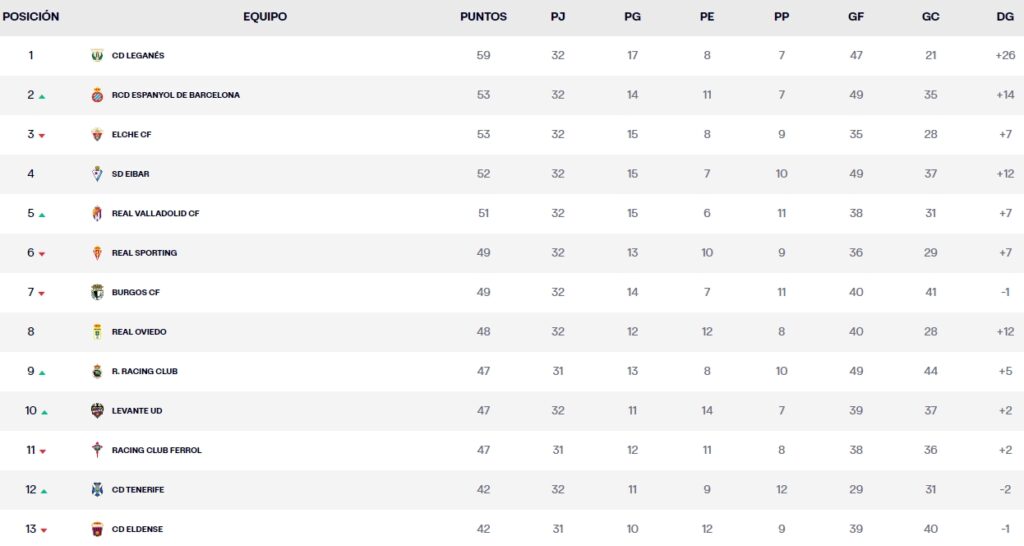Screen dimensions: 1024x546
Task: Click the EQUIPO column header
Action: (265, 17)
